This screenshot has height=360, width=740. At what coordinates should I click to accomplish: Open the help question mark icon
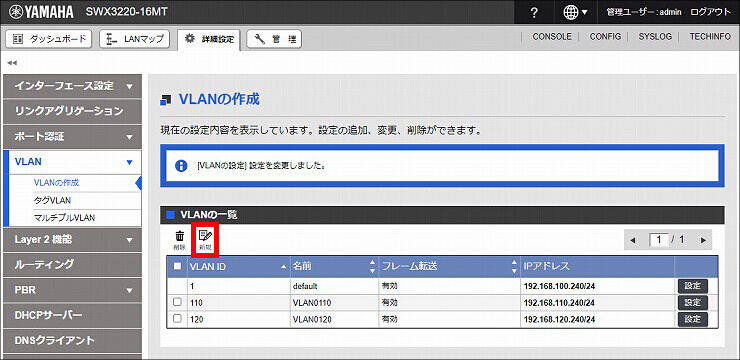tap(534, 12)
